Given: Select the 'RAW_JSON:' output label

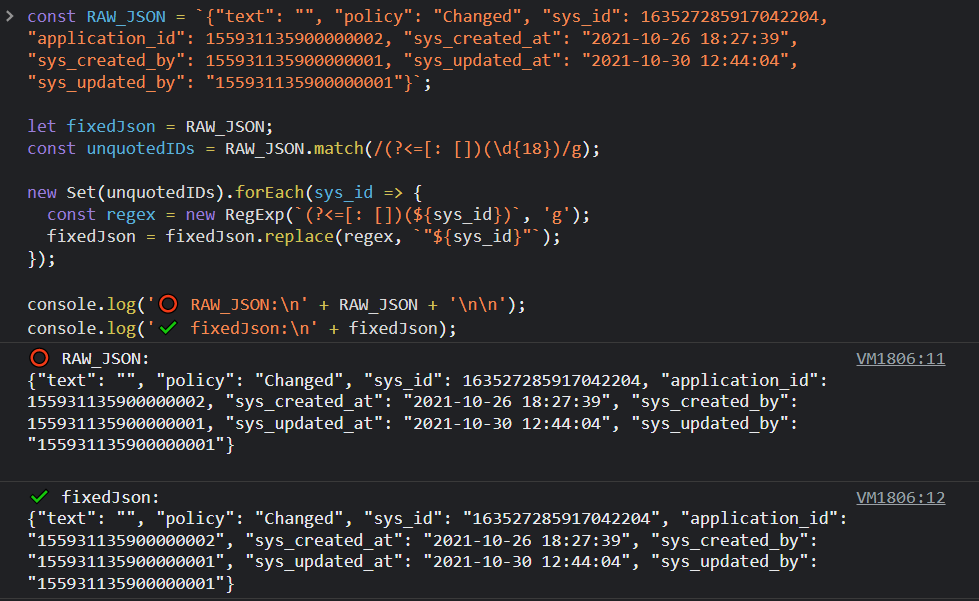Looking at the screenshot, I should (105, 358).
